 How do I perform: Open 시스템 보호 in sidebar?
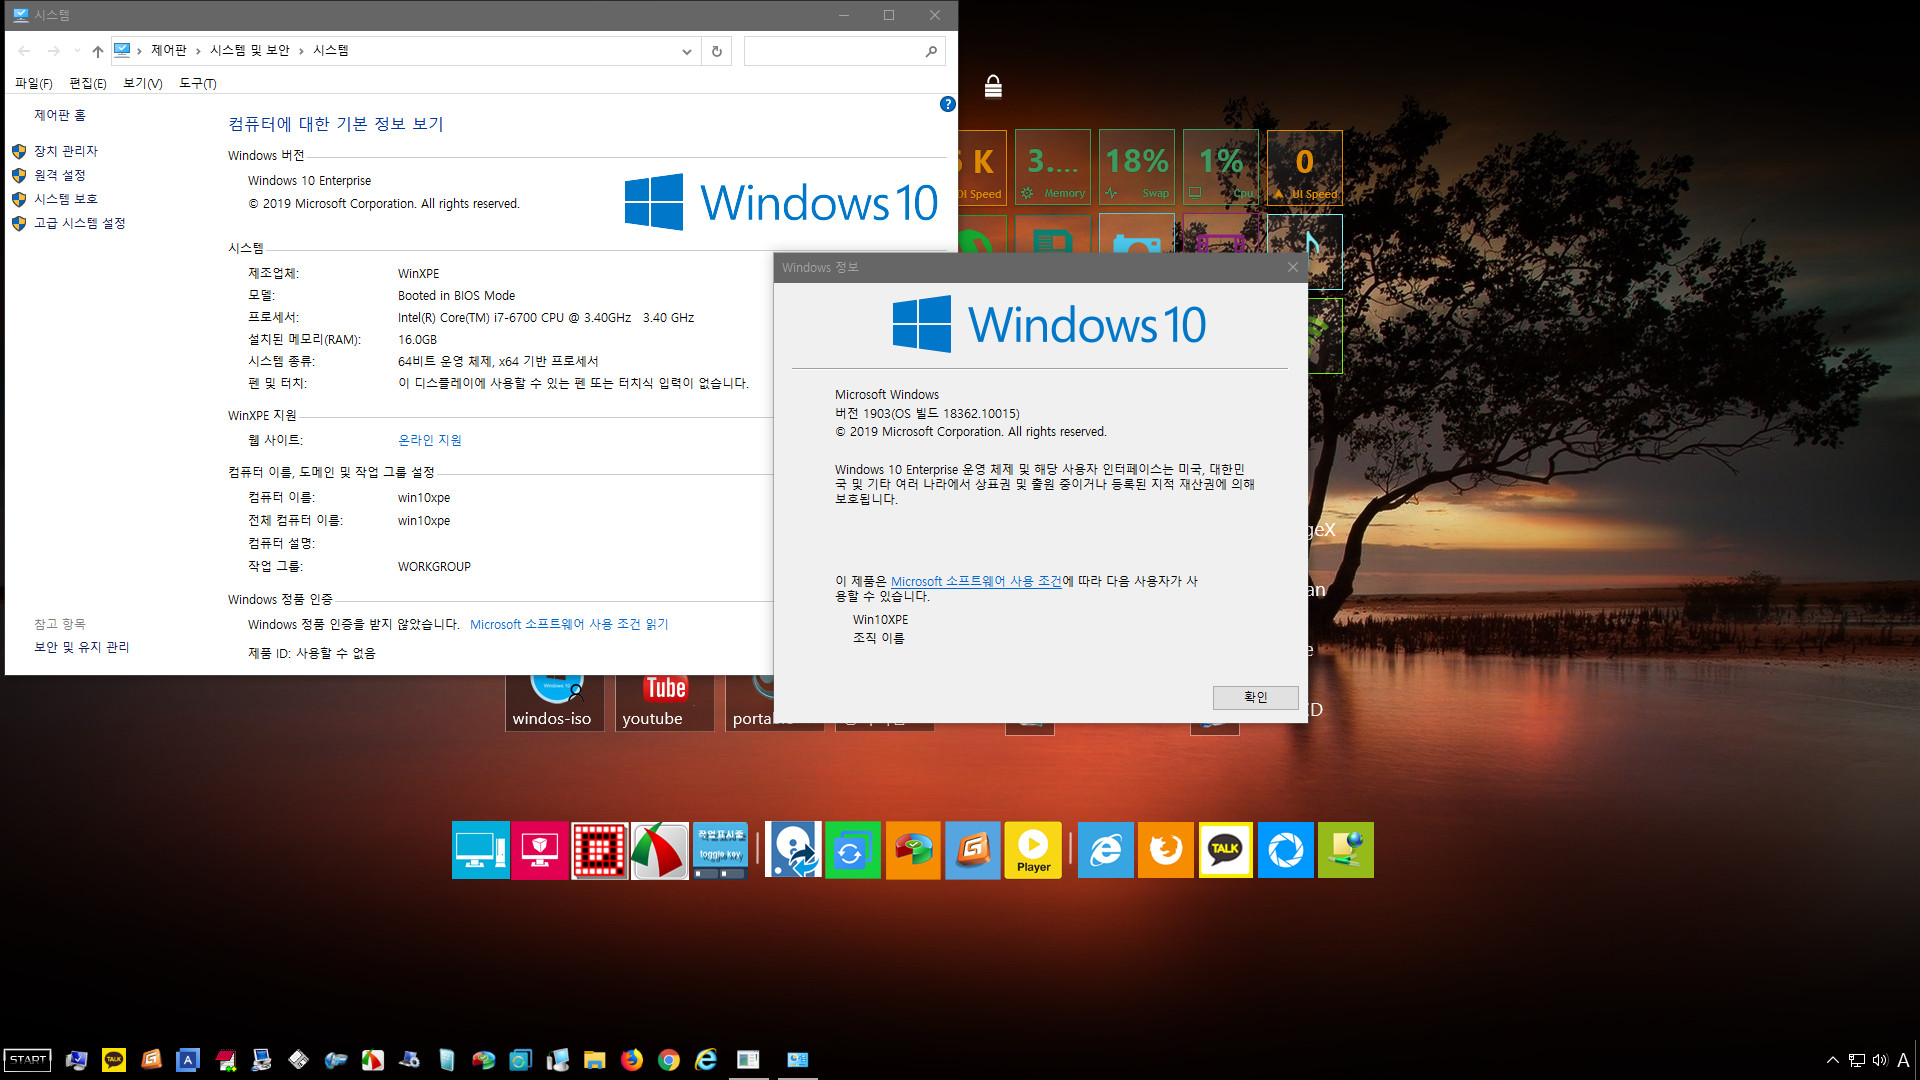click(x=66, y=199)
